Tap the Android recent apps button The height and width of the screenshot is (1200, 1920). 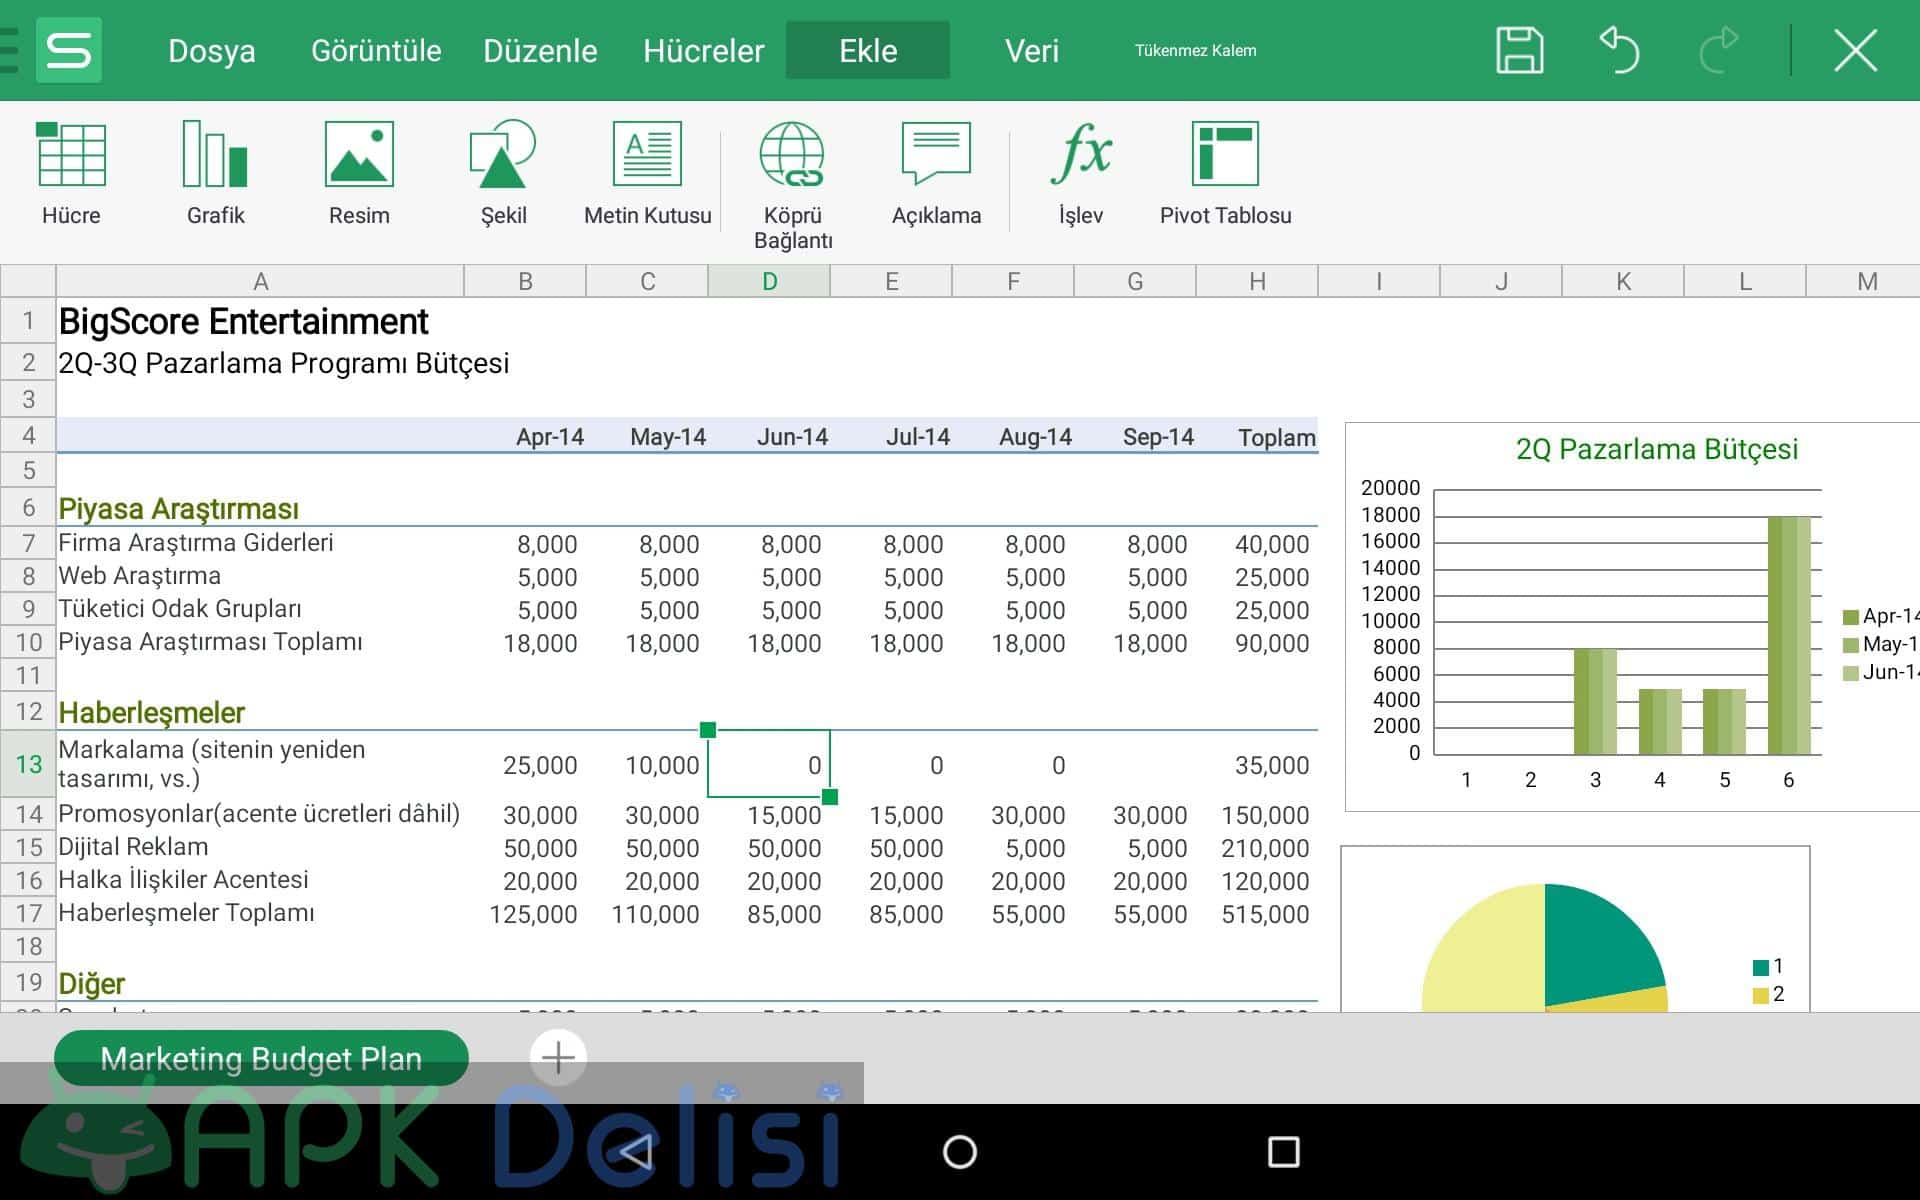[1283, 1152]
